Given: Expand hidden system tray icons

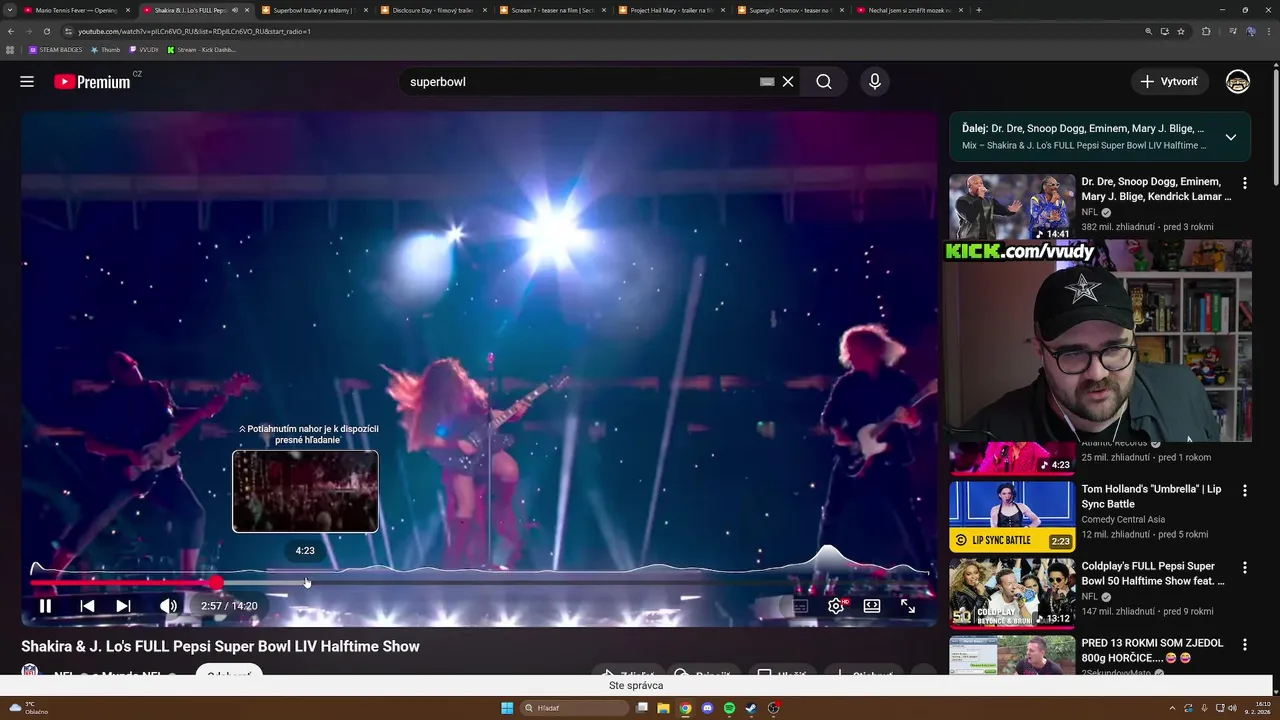Looking at the screenshot, I should tap(1173, 708).
